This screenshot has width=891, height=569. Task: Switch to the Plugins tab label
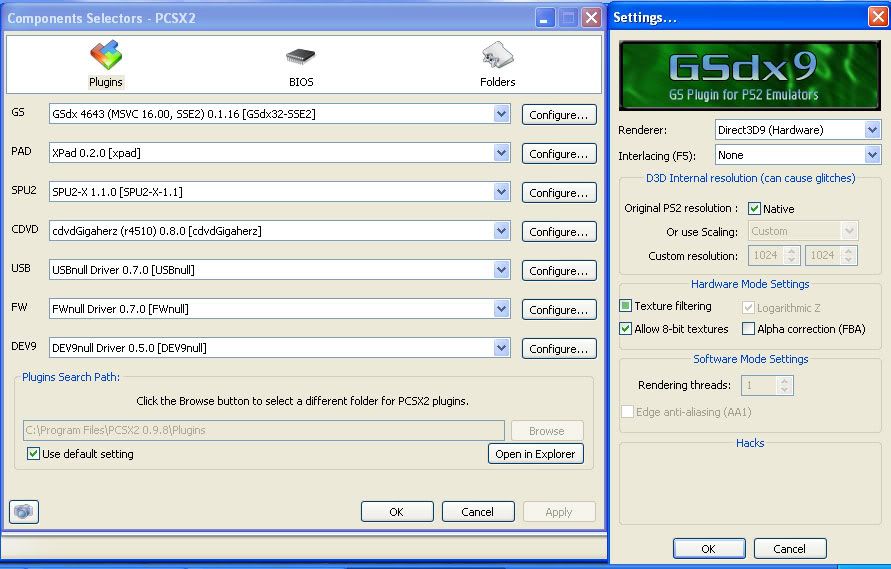106,82
